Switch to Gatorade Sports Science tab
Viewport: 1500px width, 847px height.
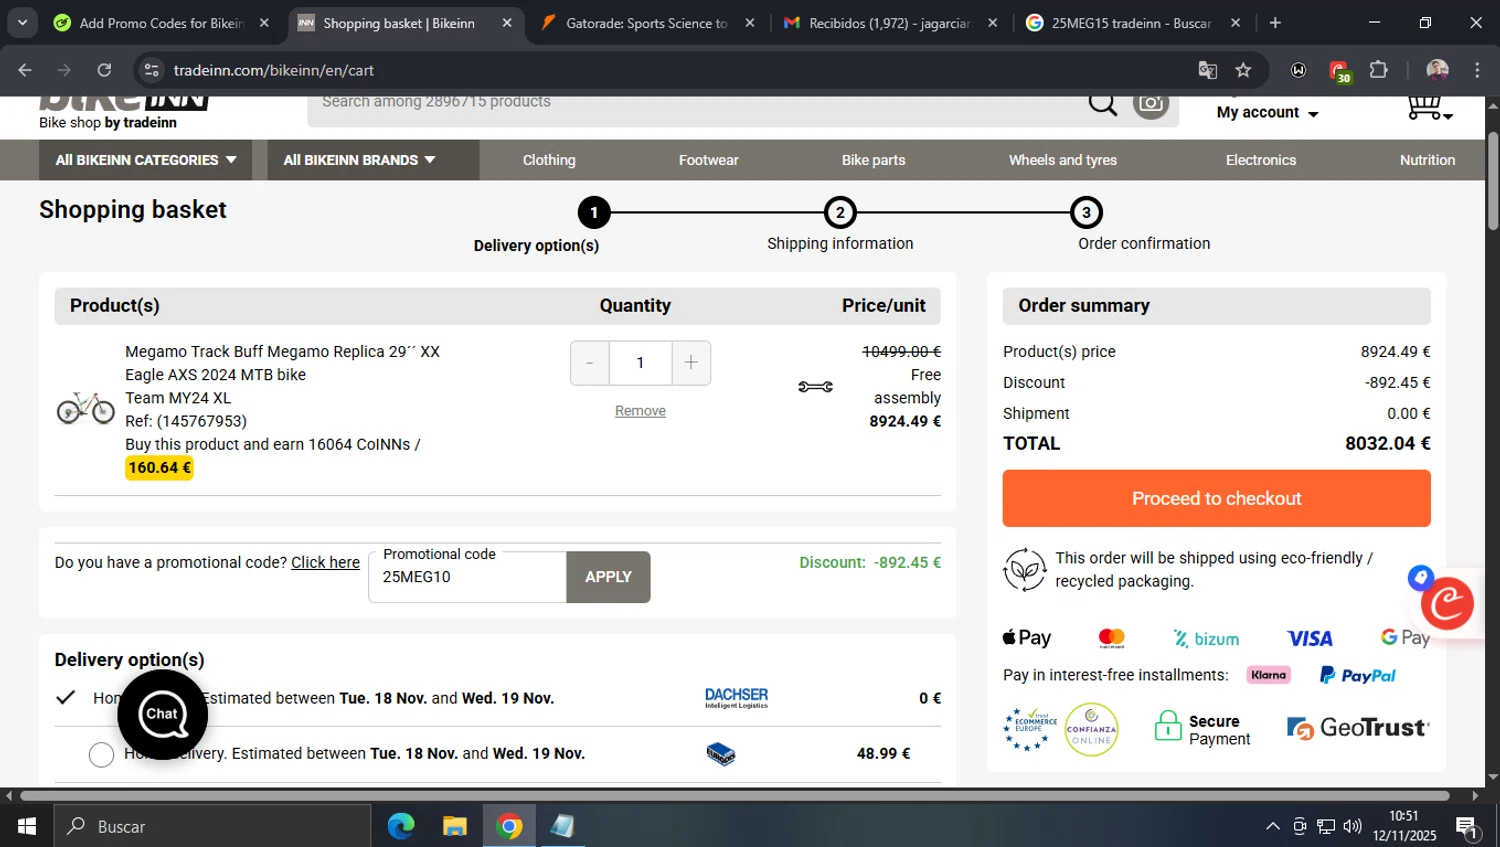tap(647, 23)
